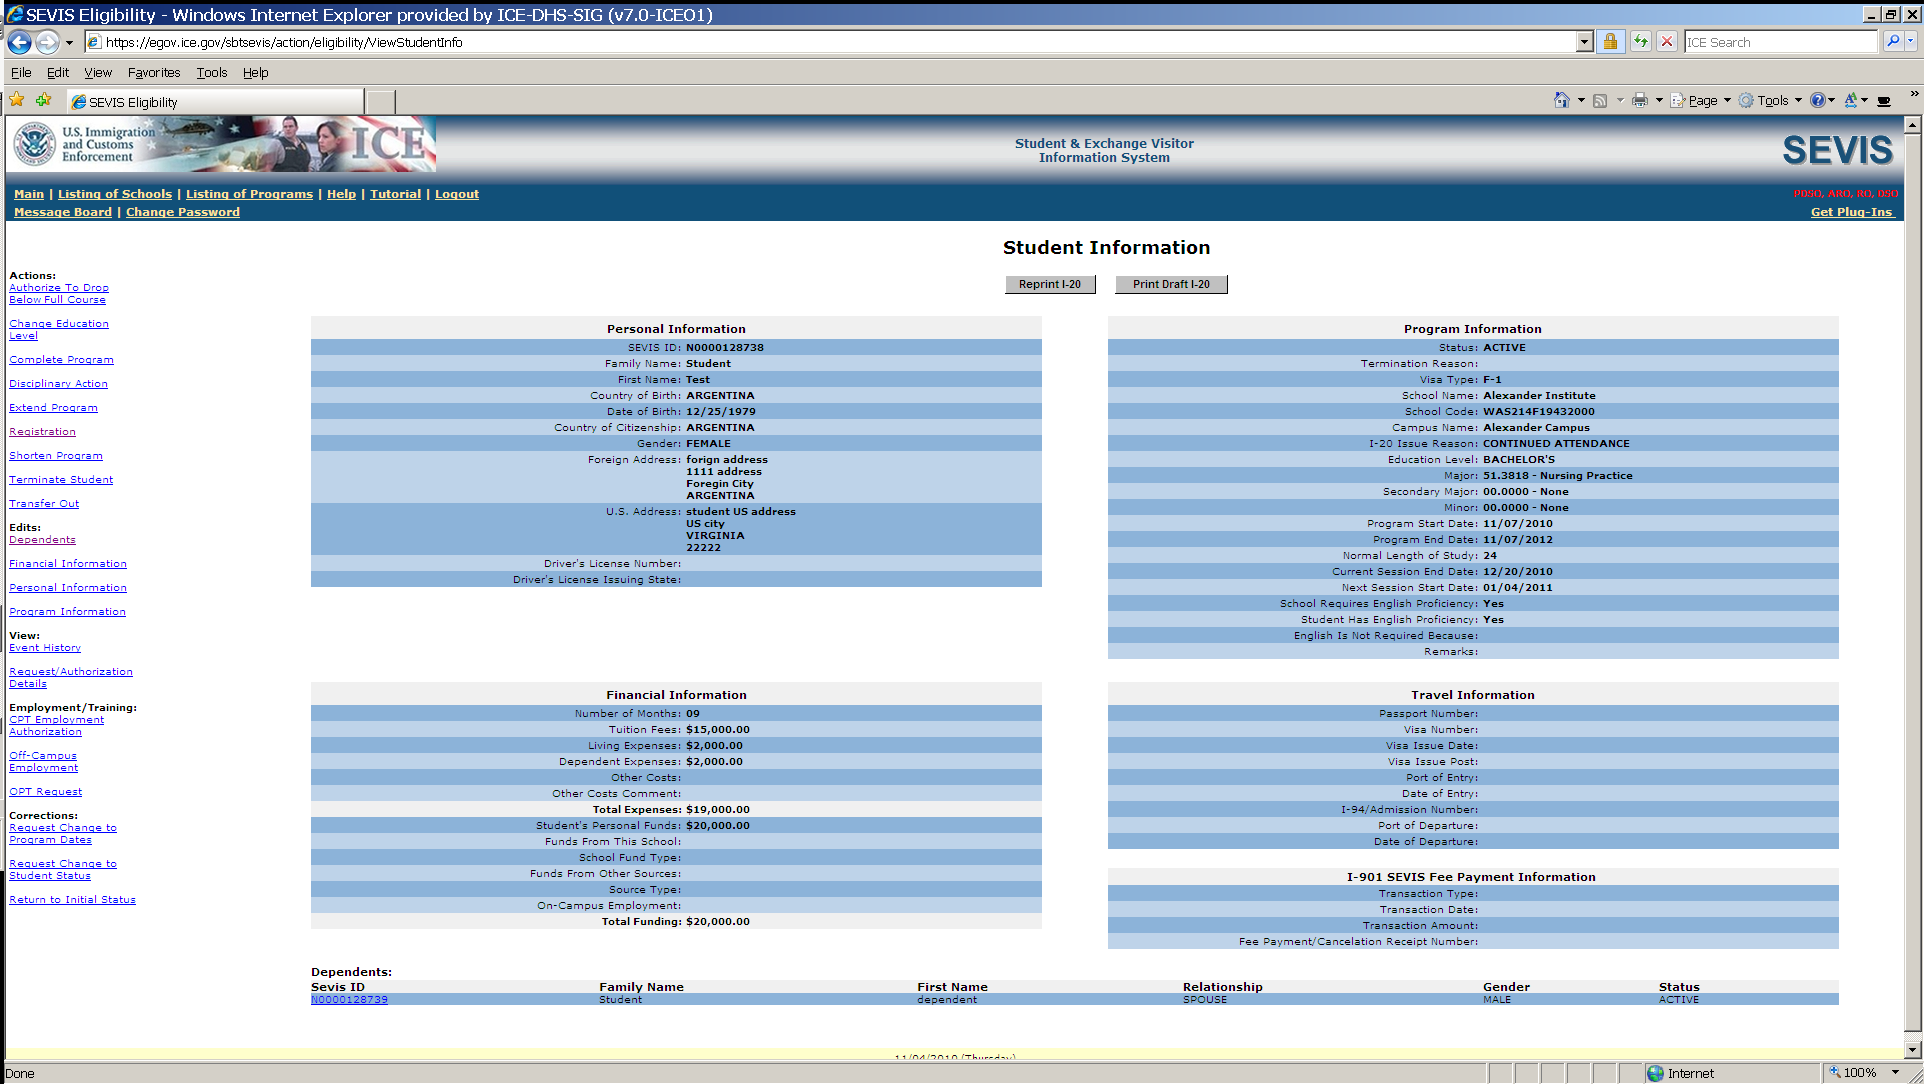Image resolution: width=1924 pixels, height=1084 pixels.
Task: Click the Favorites Center star icon
Action: tap(17, 100)
